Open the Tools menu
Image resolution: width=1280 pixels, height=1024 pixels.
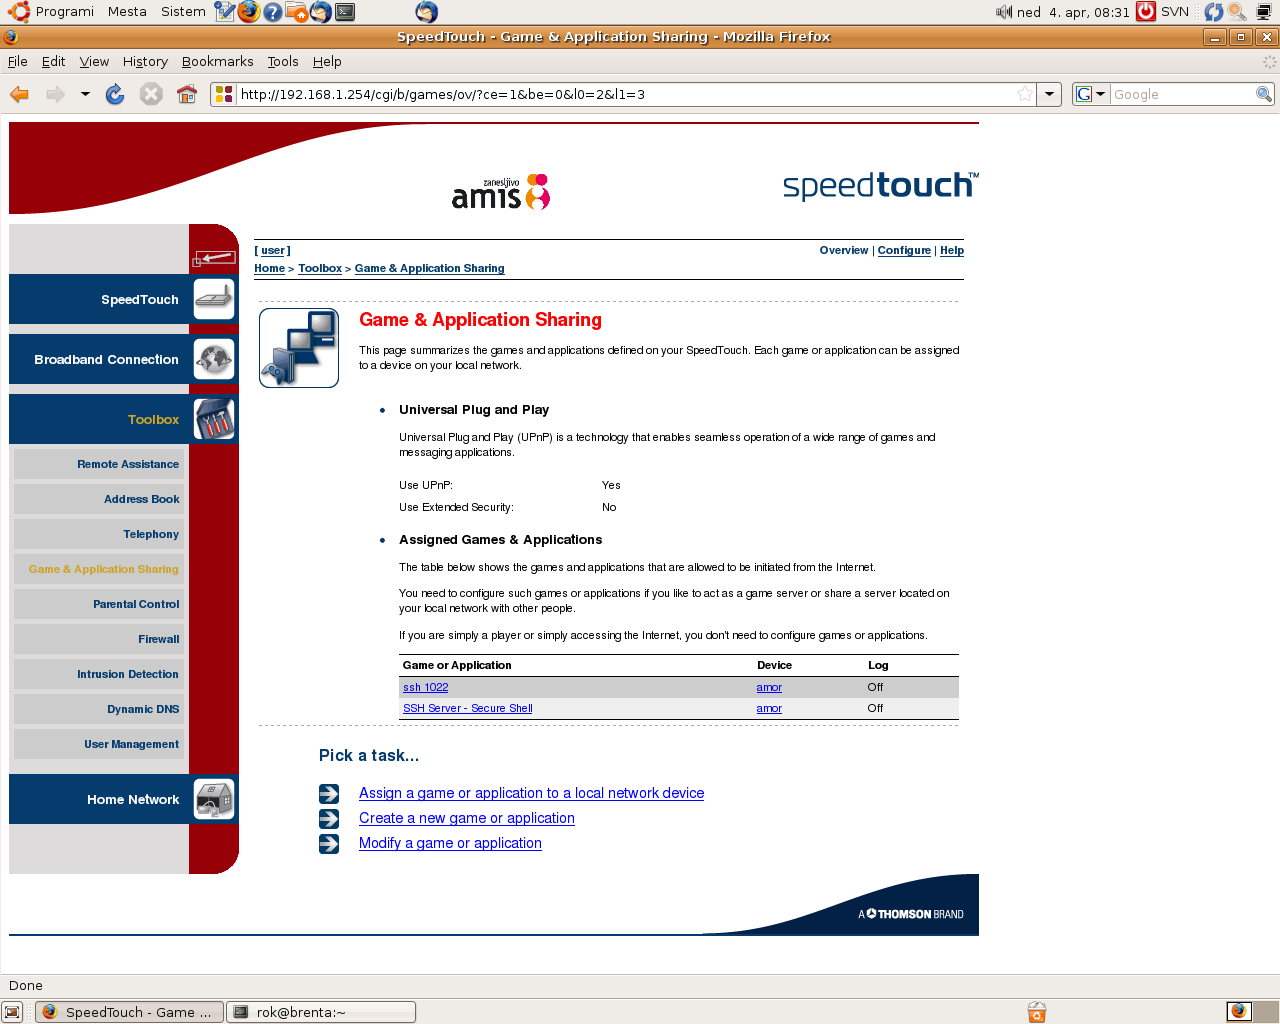click(282, 61)
